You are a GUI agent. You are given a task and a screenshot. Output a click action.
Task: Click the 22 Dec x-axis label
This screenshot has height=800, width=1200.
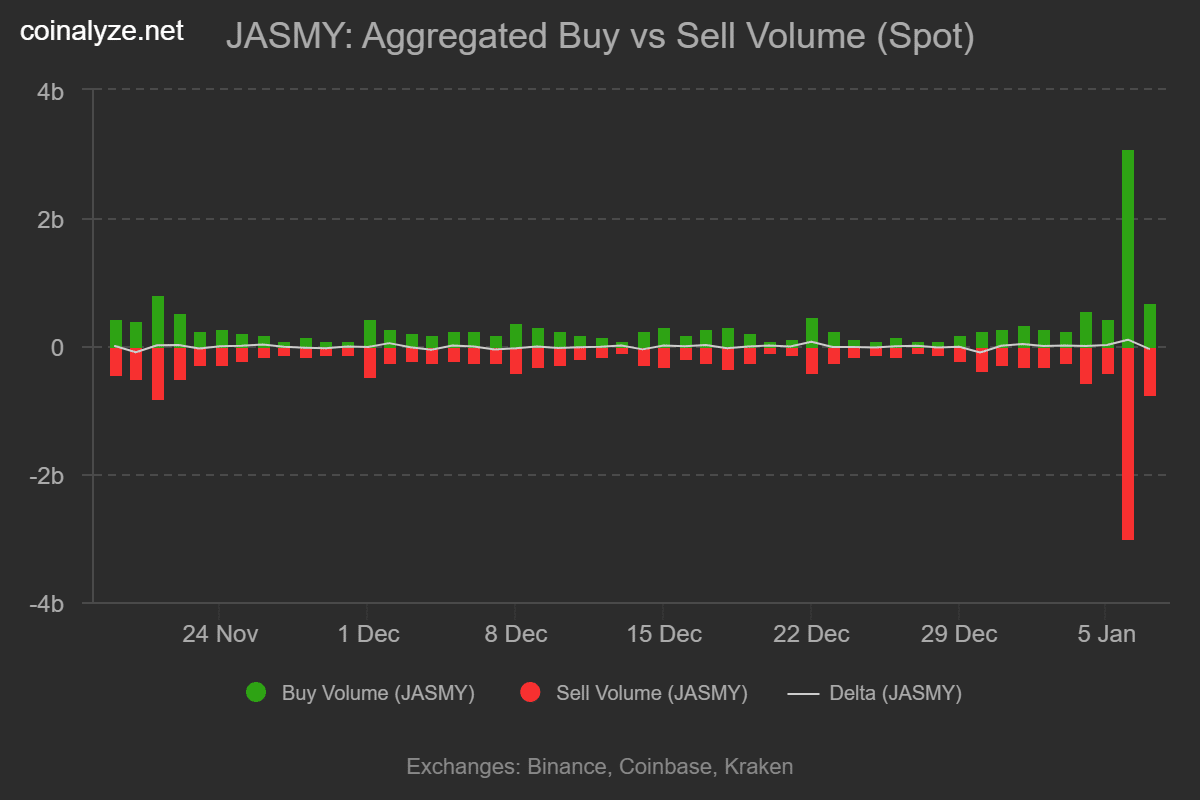coord(810,634)
